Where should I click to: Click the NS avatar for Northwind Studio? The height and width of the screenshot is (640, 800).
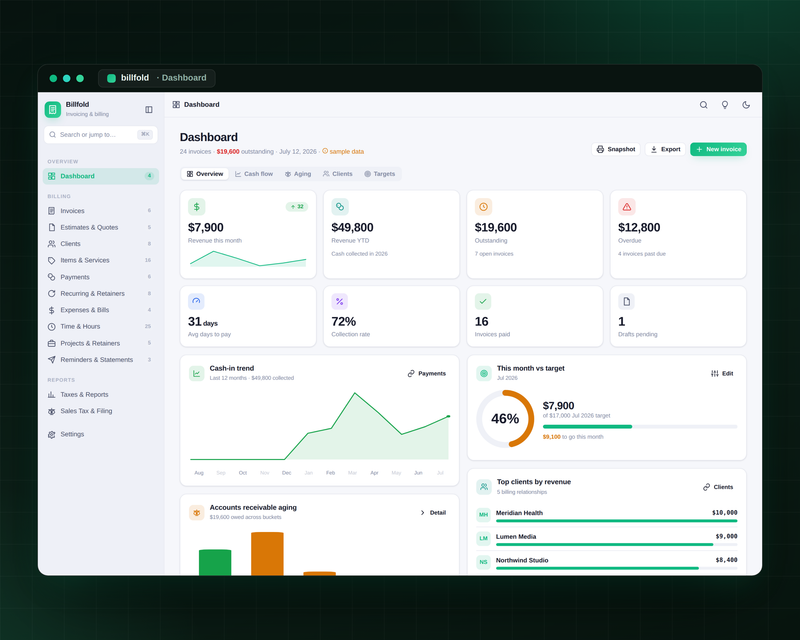[483, 562]
